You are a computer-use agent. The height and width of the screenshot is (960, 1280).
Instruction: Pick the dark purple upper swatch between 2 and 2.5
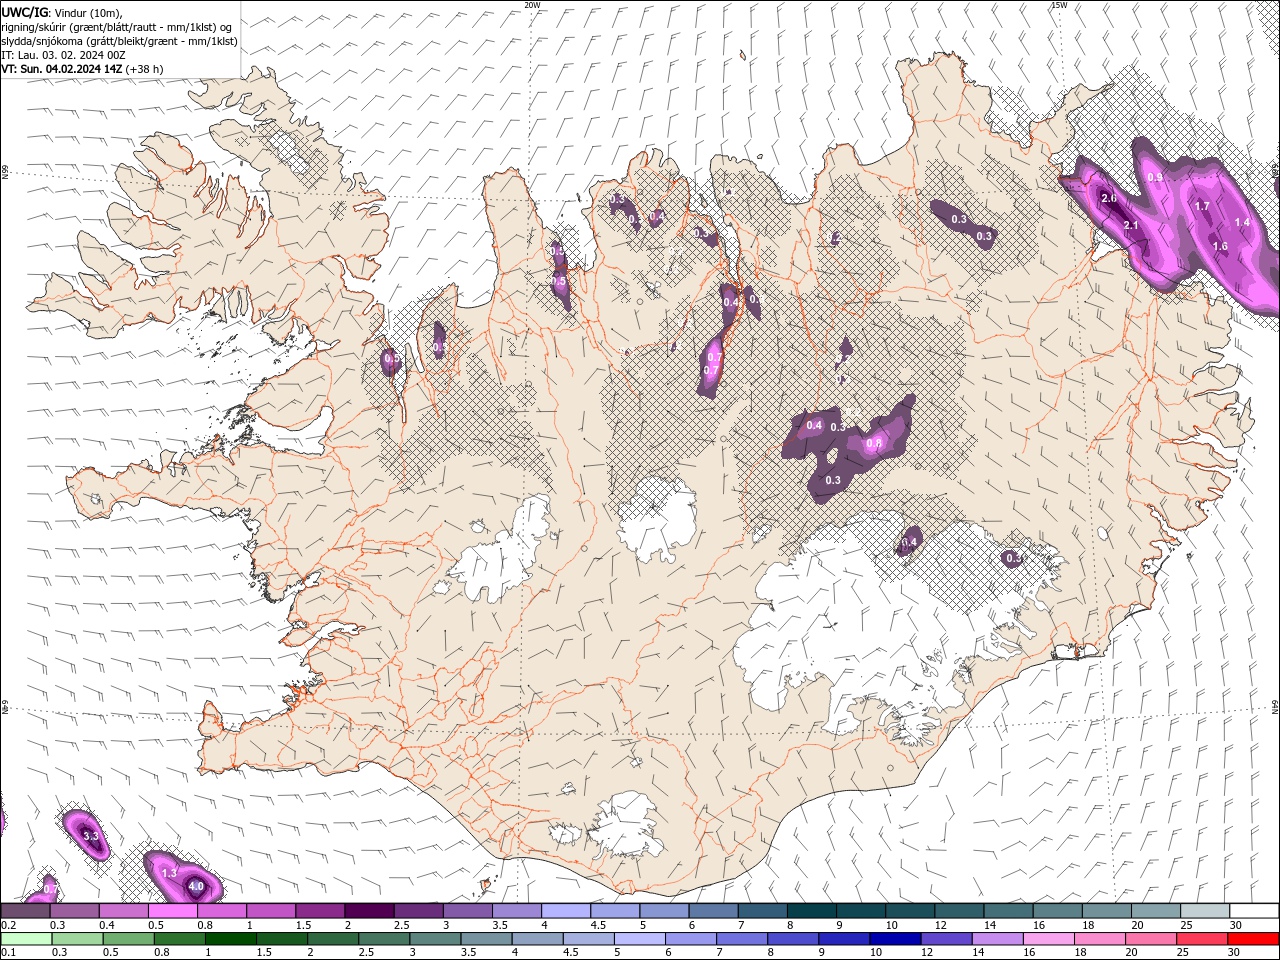click(370, 910)
